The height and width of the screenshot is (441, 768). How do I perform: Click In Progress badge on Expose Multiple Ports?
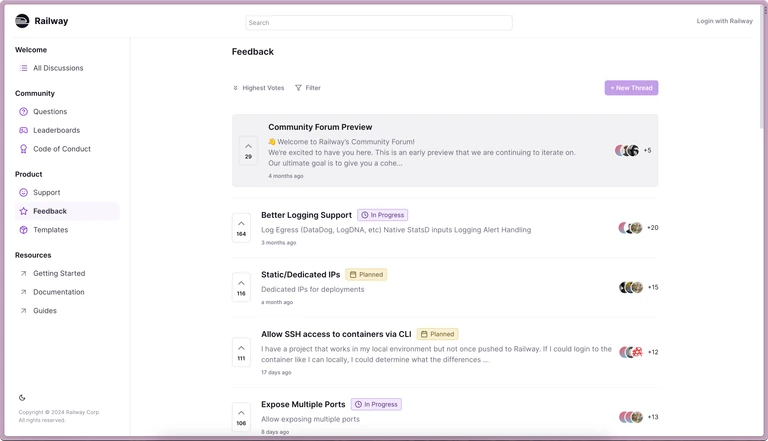pyautogui.click(x=376, y=405)
